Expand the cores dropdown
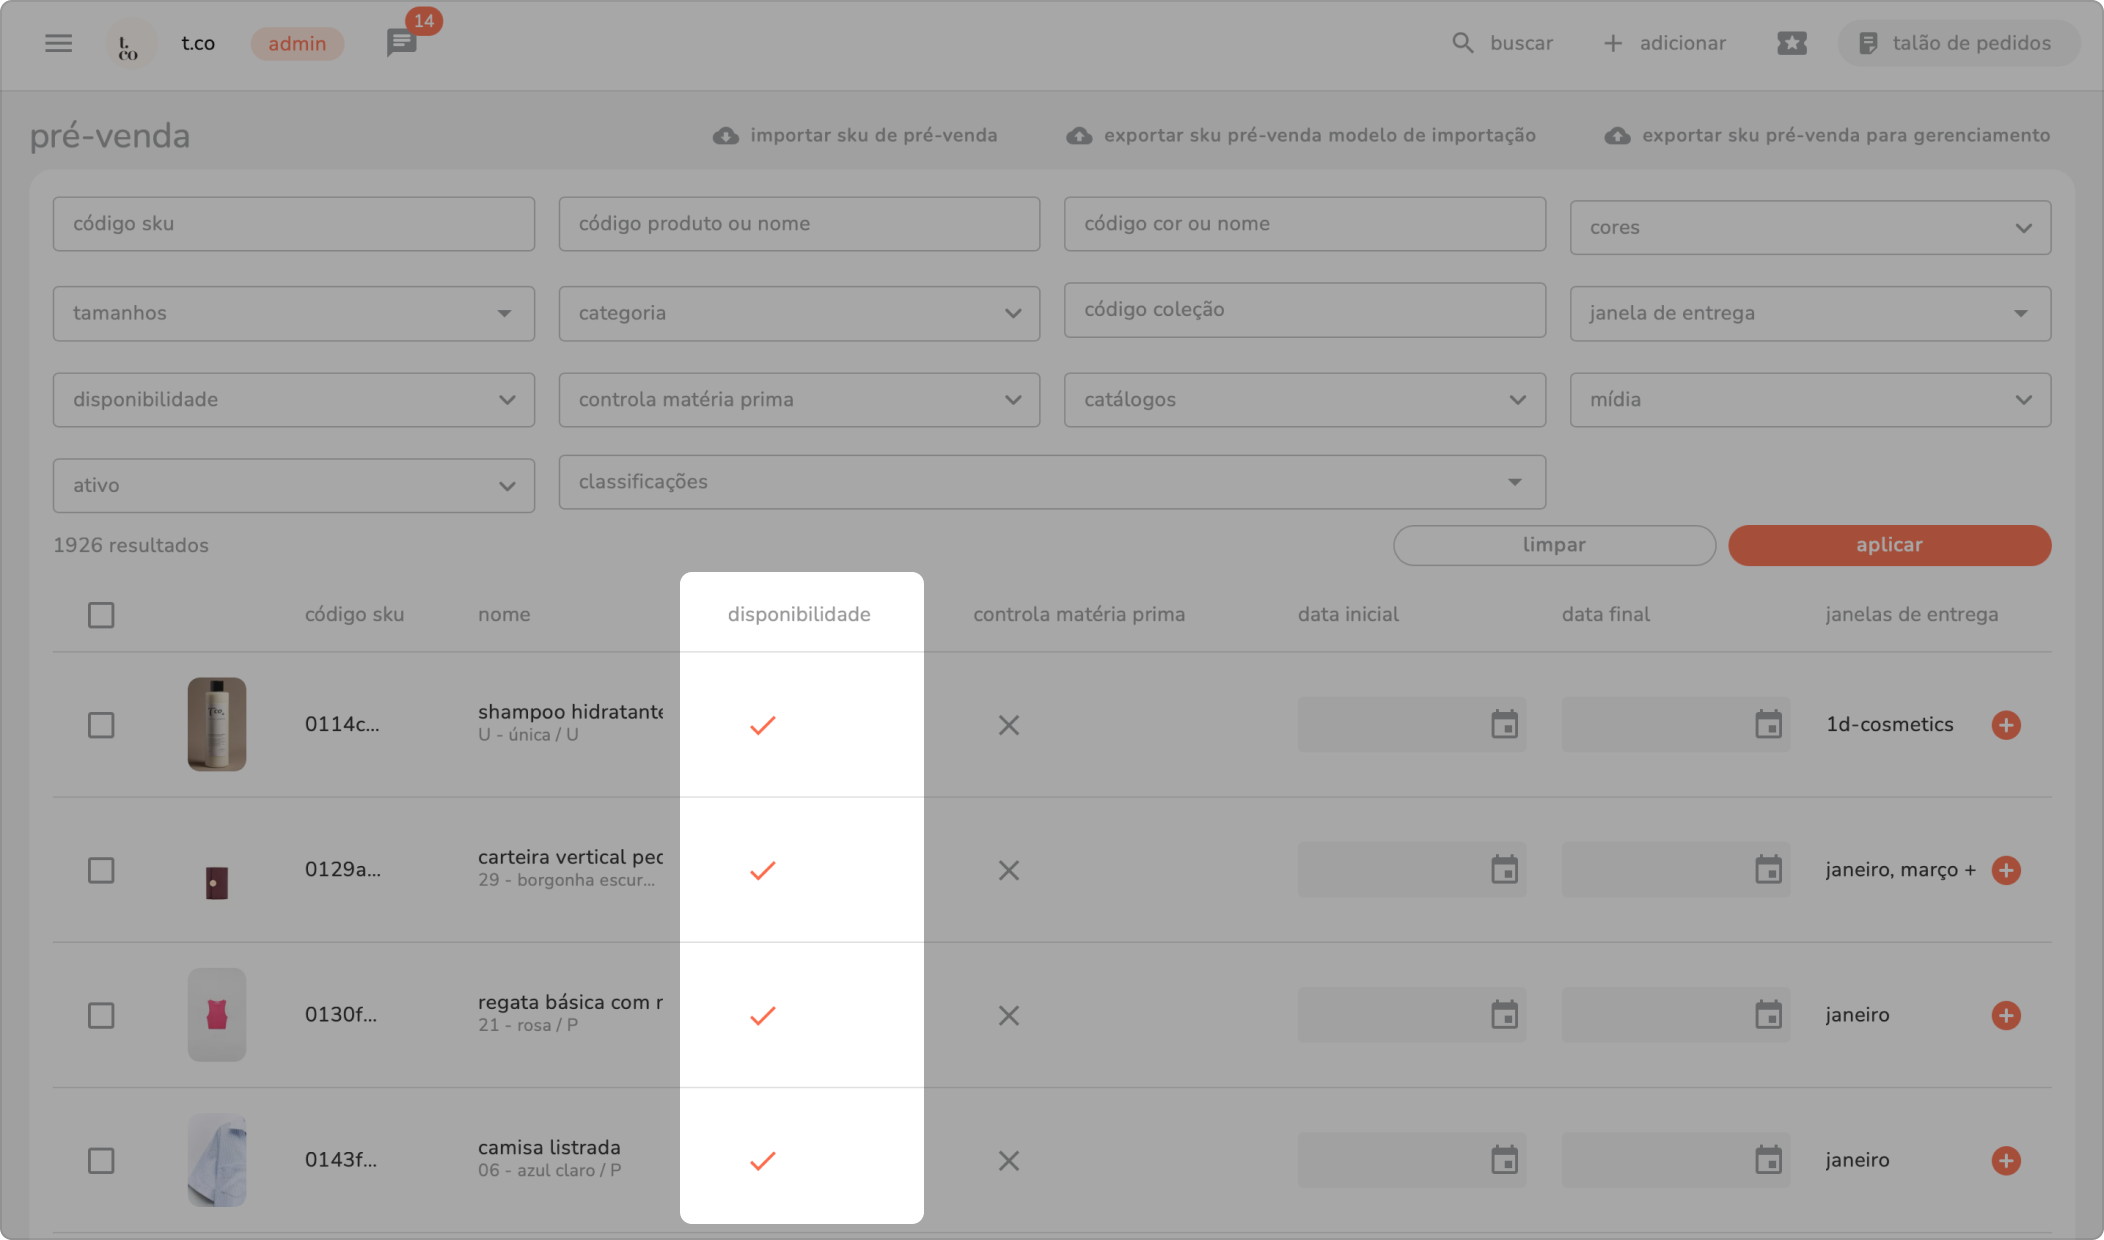 (1809, 228)
